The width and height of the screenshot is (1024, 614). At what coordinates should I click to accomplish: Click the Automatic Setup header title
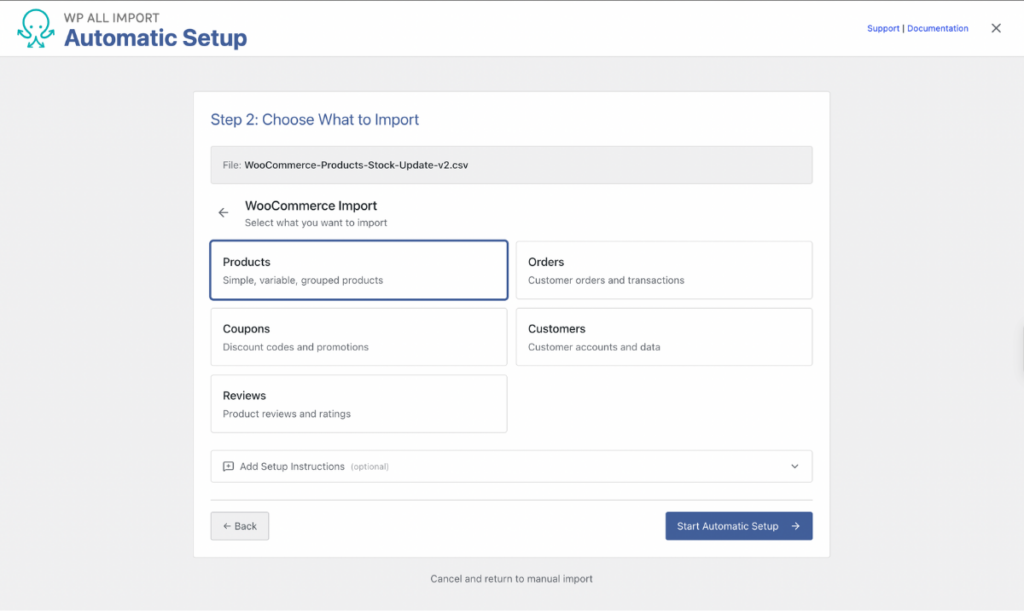click(x=155, y=38)
